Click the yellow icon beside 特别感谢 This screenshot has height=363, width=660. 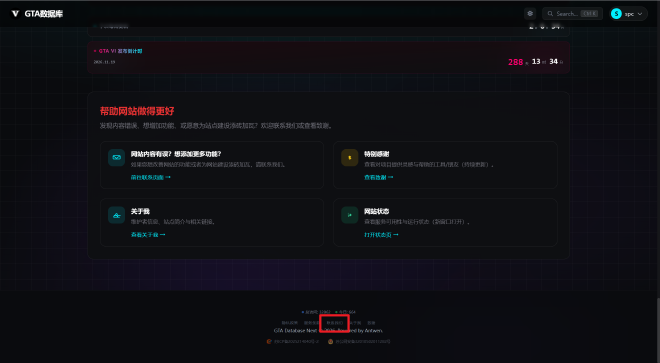(x=349, y=157)
